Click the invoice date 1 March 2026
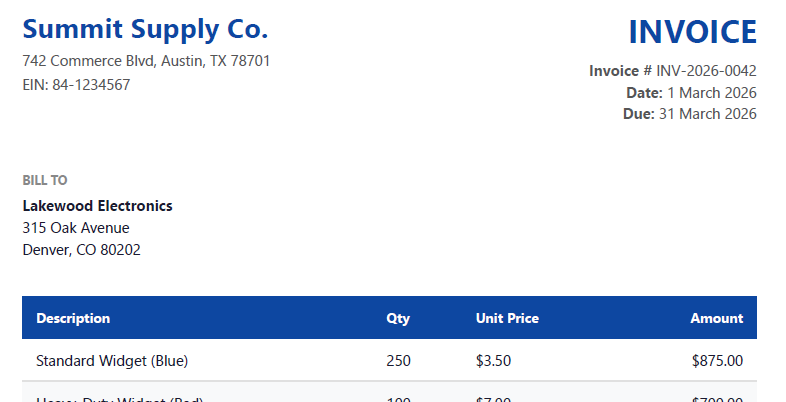The width and height of the screenshot is (786, 402). [x=711, y=92]
